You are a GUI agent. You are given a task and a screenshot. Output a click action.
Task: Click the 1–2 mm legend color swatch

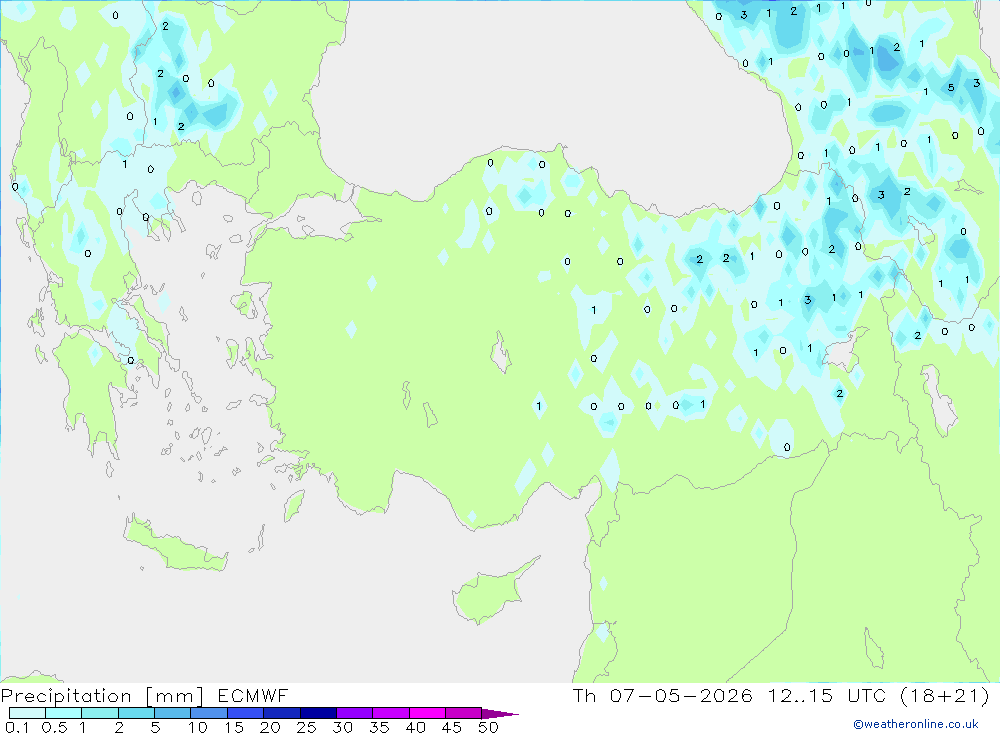point(99,713)
